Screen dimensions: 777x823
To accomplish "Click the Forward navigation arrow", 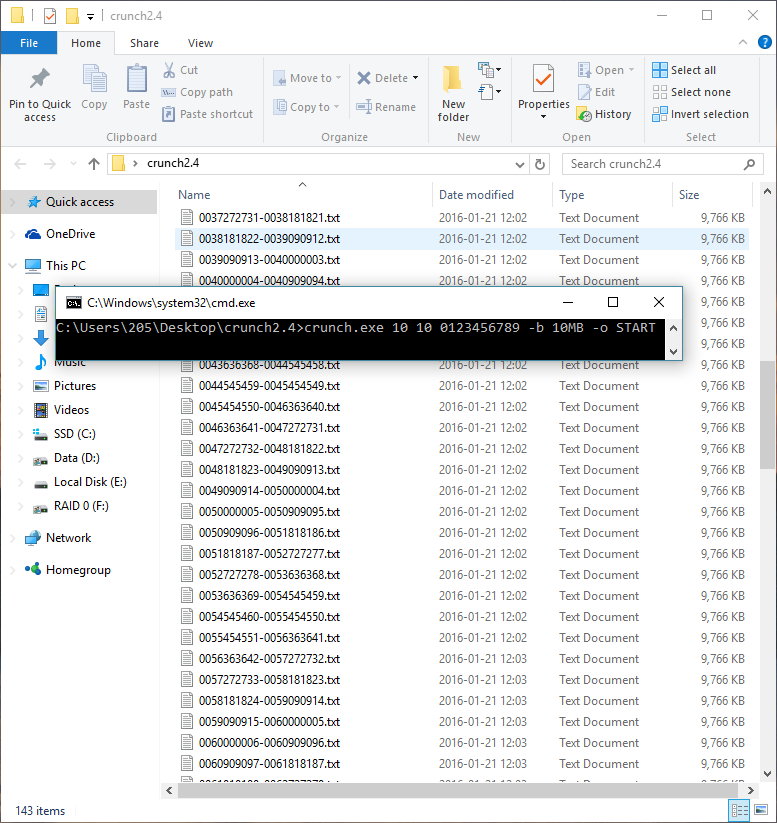I will point(49,164).
